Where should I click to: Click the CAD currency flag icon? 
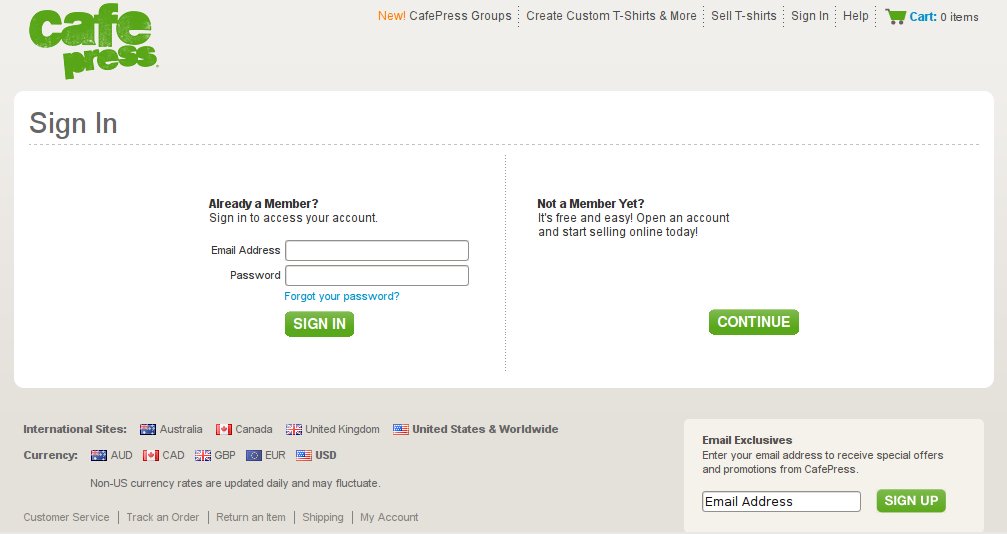click(151, 456)
